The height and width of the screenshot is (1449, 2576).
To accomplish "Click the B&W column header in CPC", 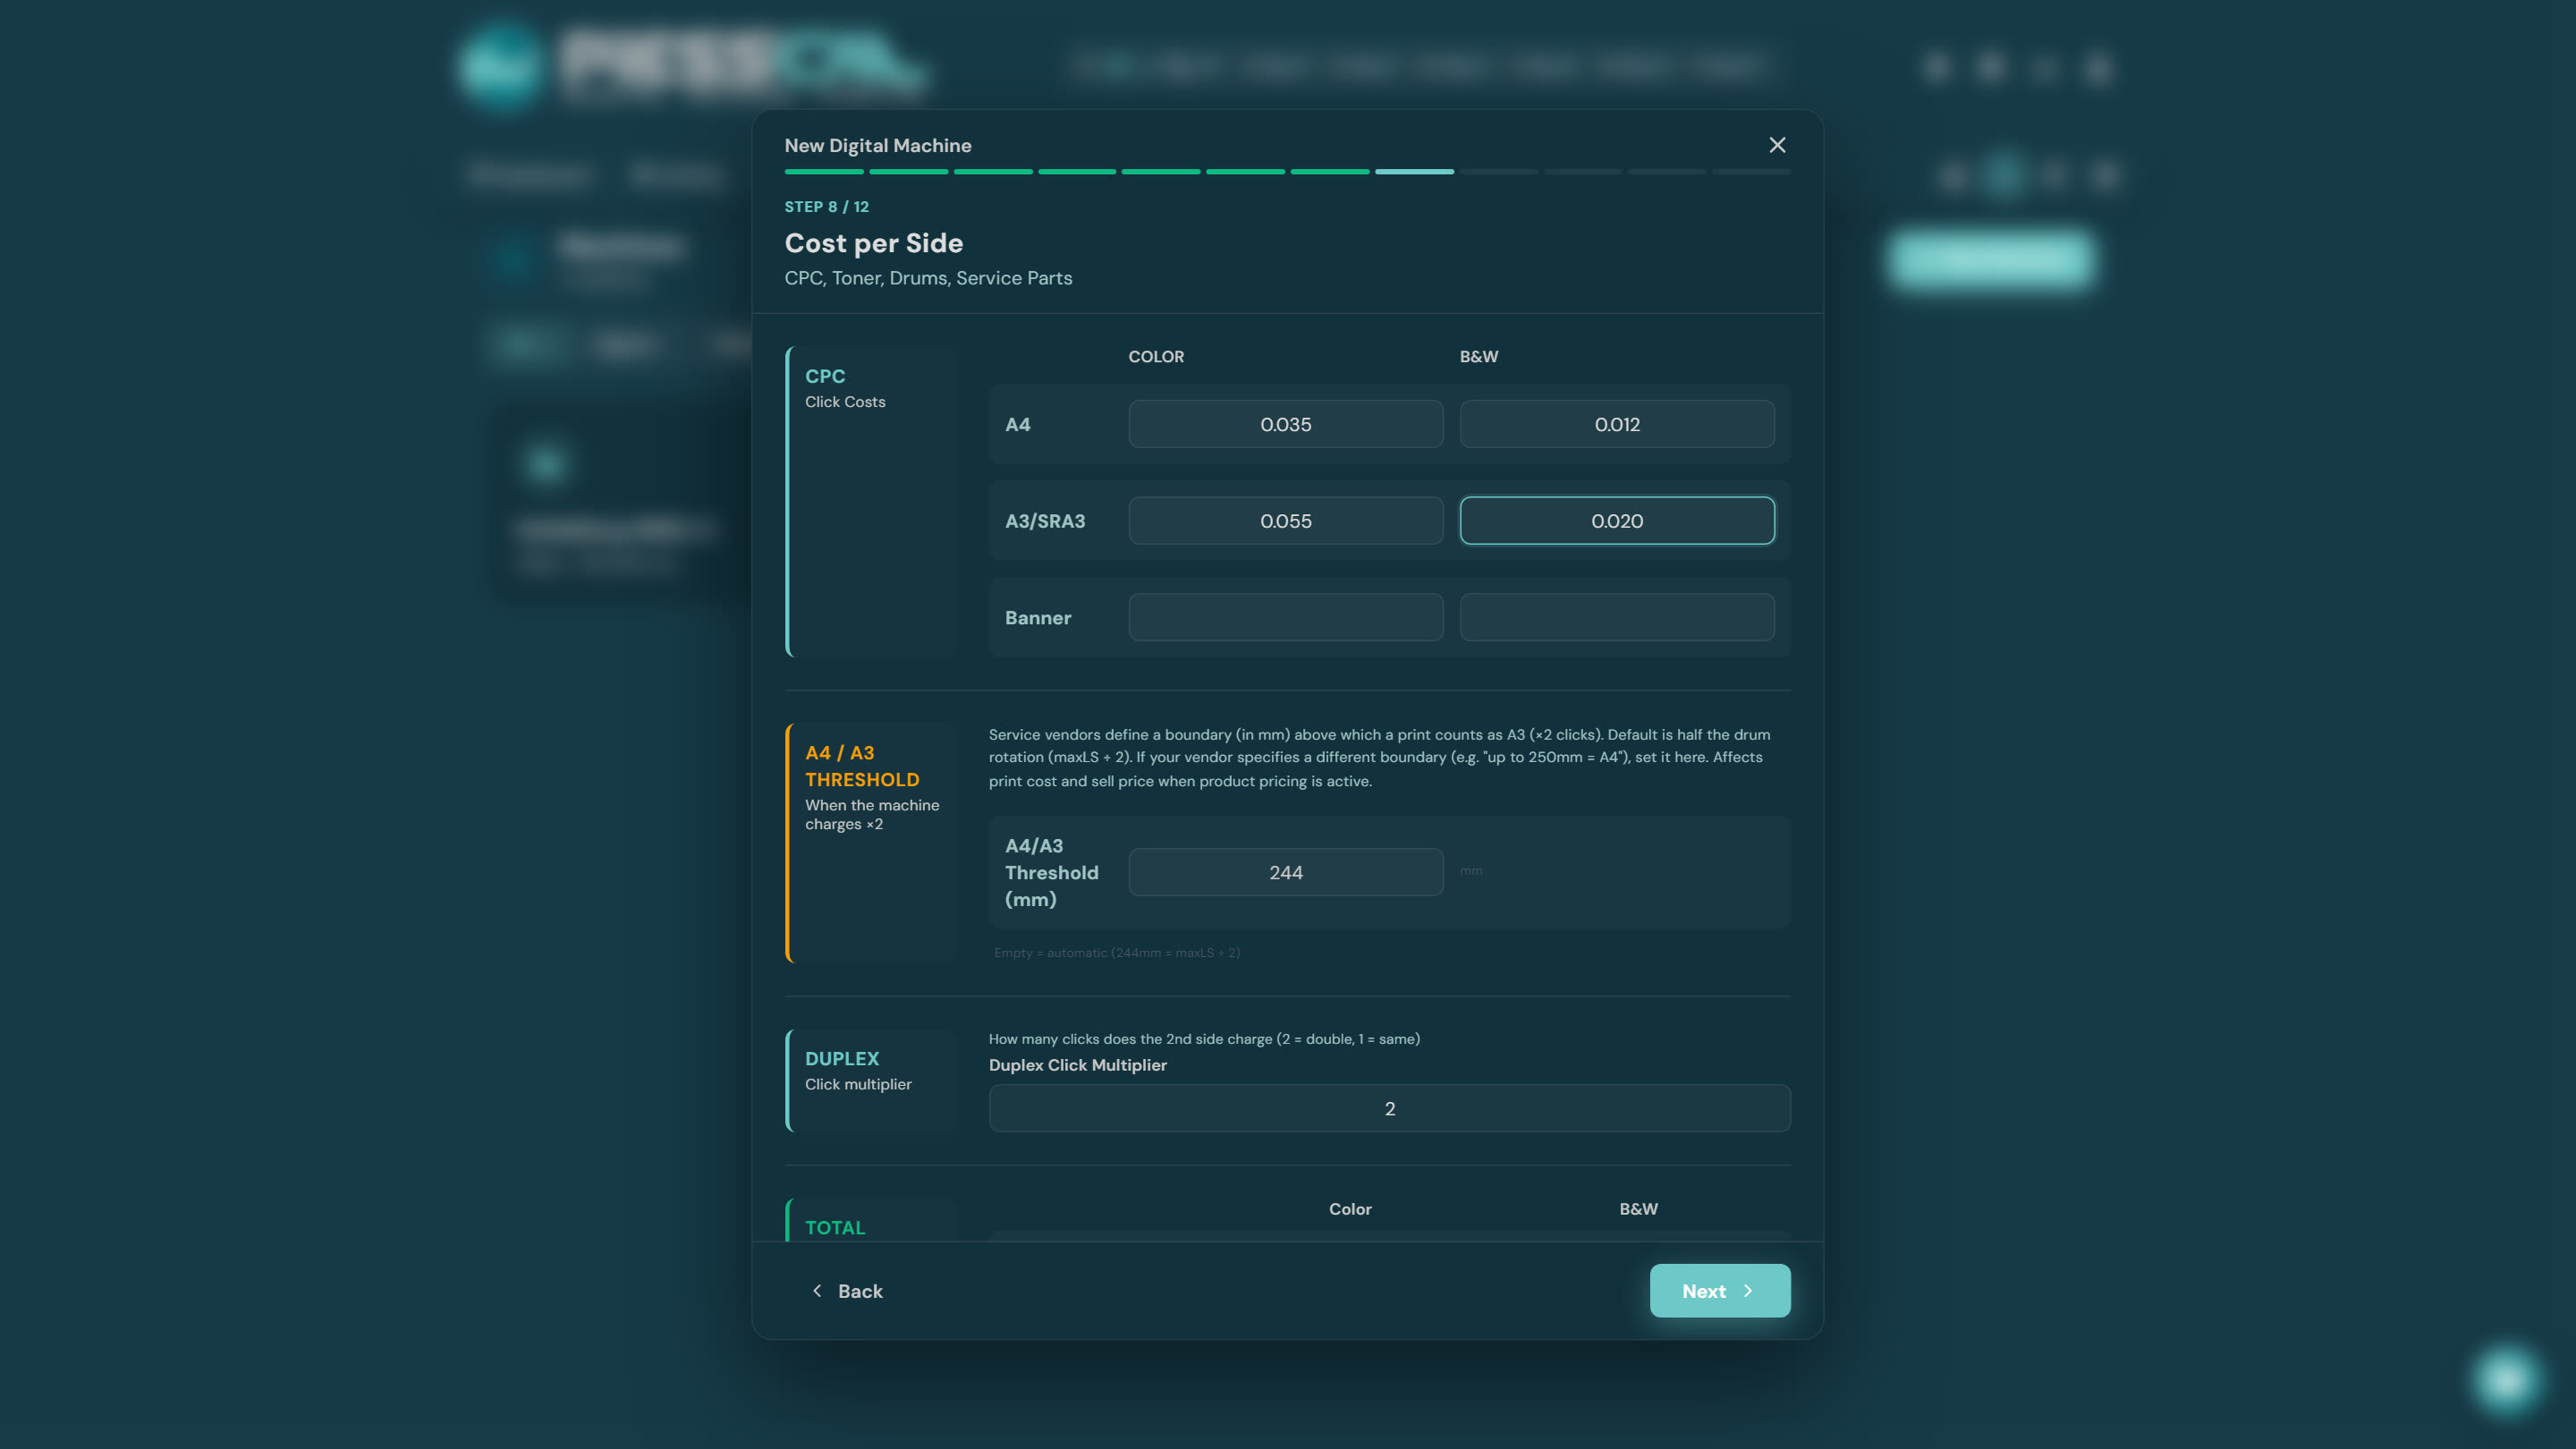I will tap(1478, 357).
